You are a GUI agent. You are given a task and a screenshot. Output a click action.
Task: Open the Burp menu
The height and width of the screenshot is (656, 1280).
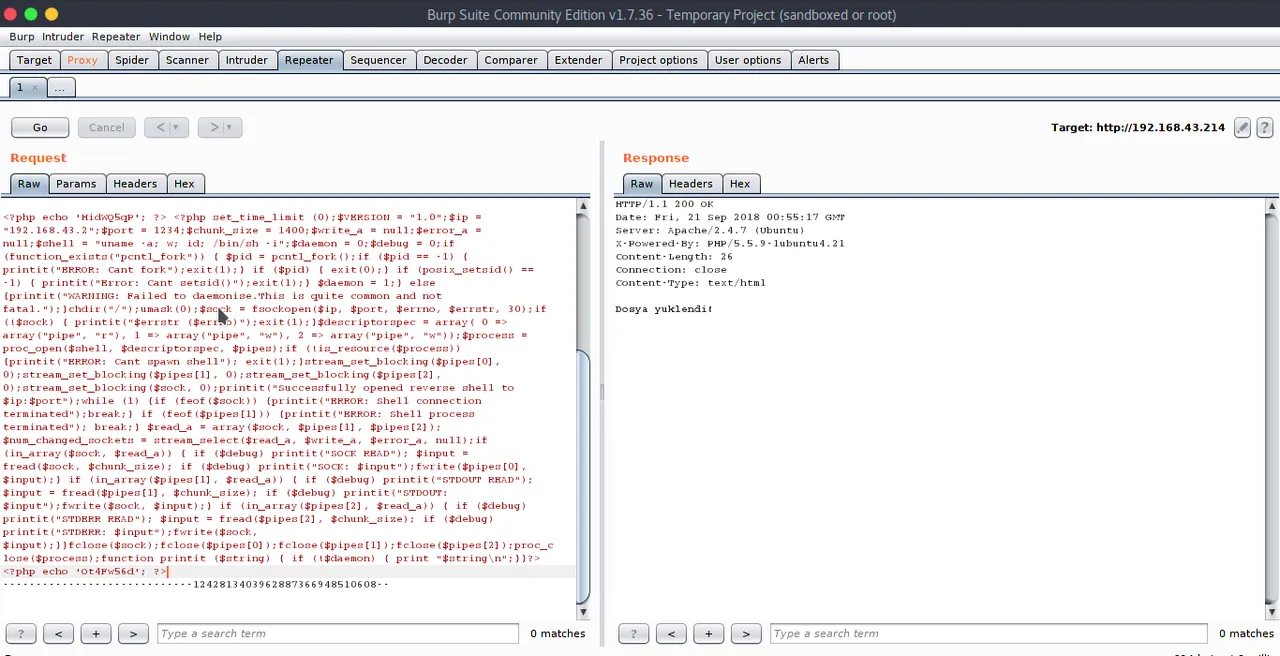coord(22,37)
